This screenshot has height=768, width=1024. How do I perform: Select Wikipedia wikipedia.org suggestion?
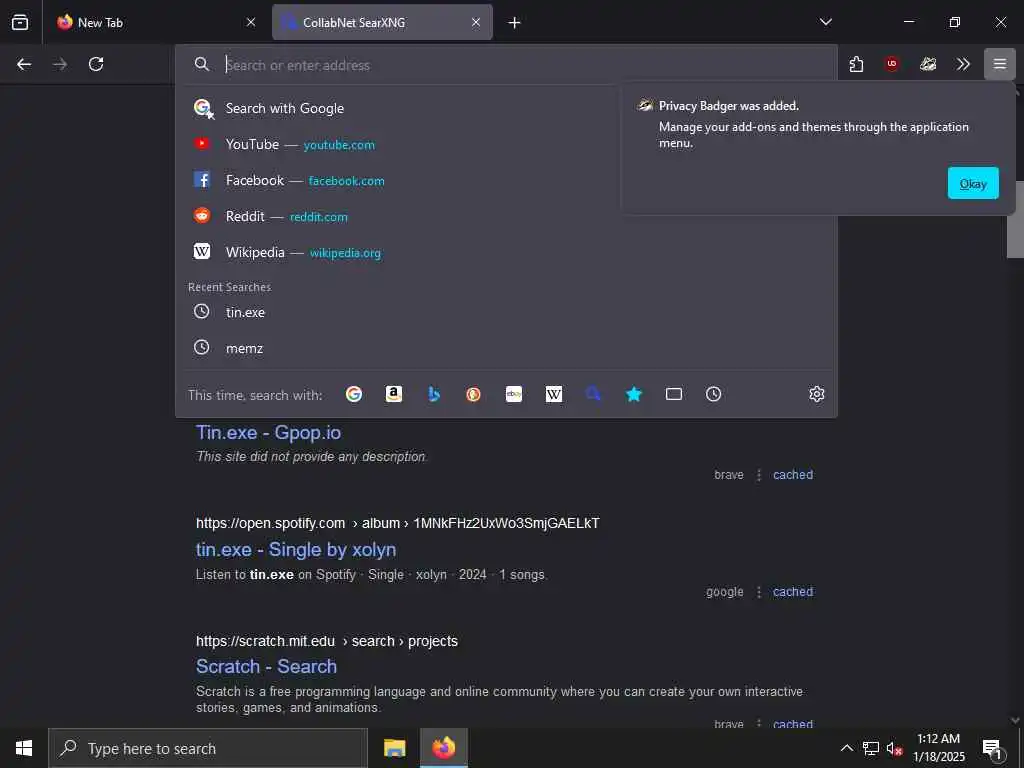[x=506, y=252]
